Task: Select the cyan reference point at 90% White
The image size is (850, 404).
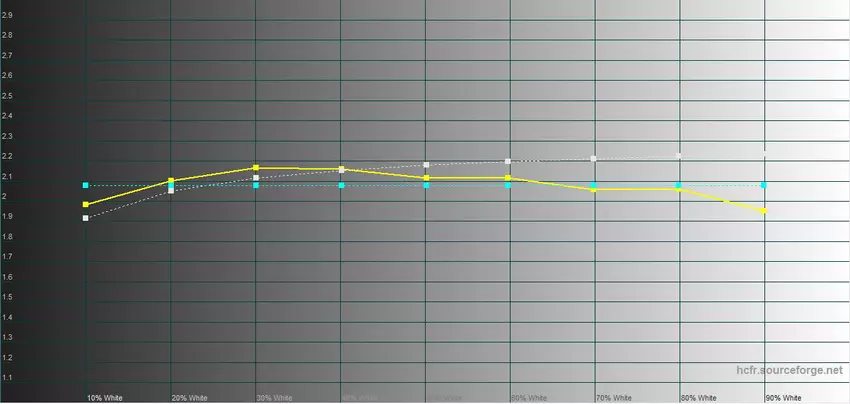Action: (765, 185)
